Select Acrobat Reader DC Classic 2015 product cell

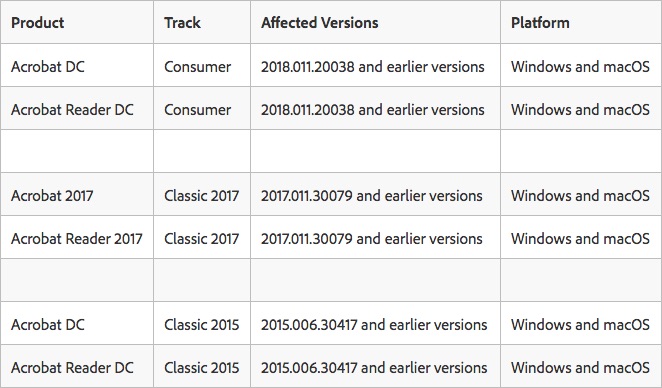pyautogui.click(x=72, y=368)
